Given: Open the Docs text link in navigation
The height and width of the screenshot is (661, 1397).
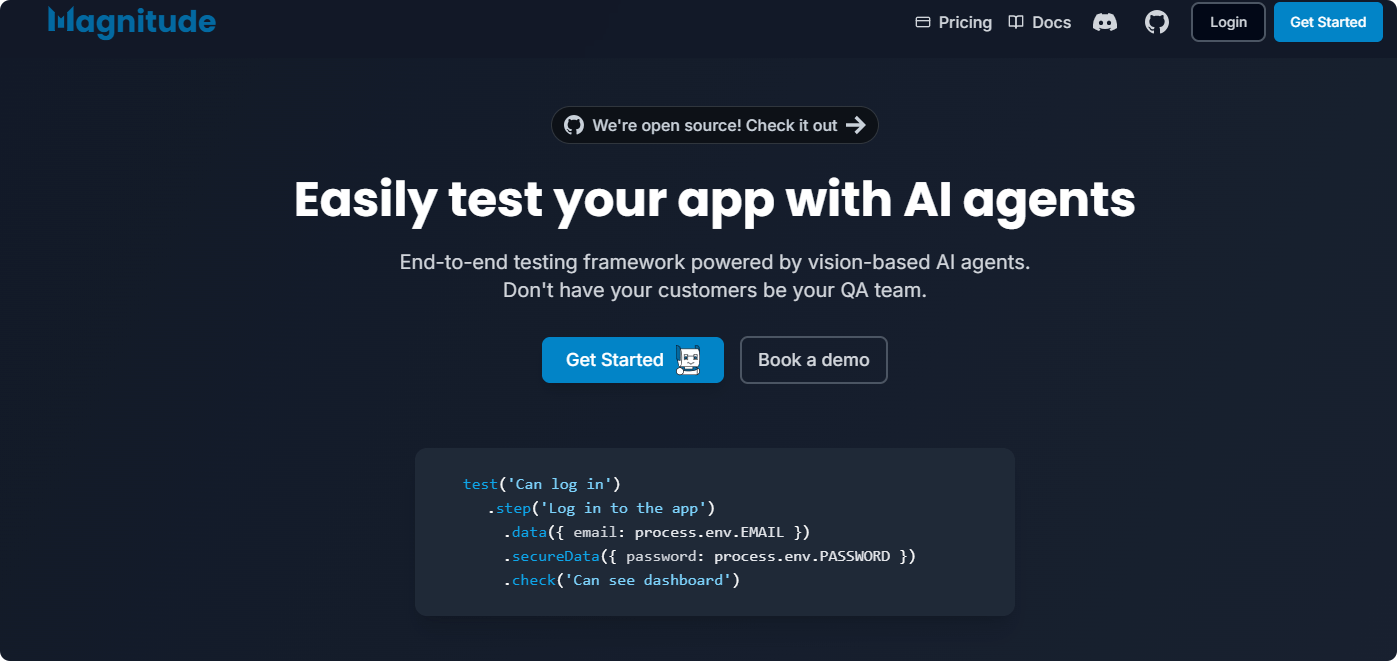Looking at the screenshot, I should pos(1051,22).
